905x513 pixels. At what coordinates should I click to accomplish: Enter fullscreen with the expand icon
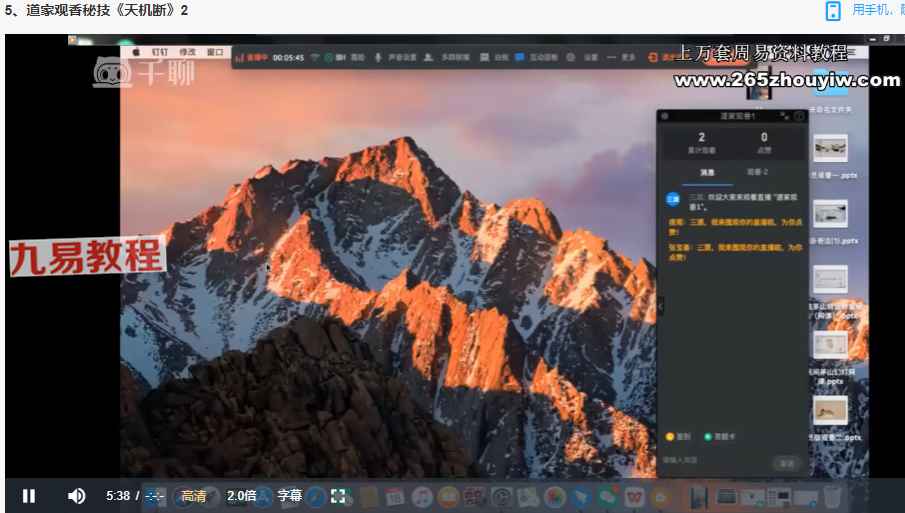point(338,496)
